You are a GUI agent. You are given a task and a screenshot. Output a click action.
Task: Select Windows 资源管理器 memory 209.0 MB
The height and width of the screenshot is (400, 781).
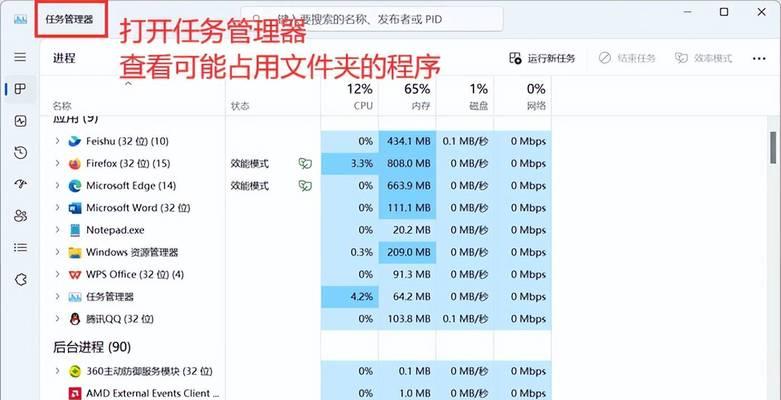tap(408, 253)
